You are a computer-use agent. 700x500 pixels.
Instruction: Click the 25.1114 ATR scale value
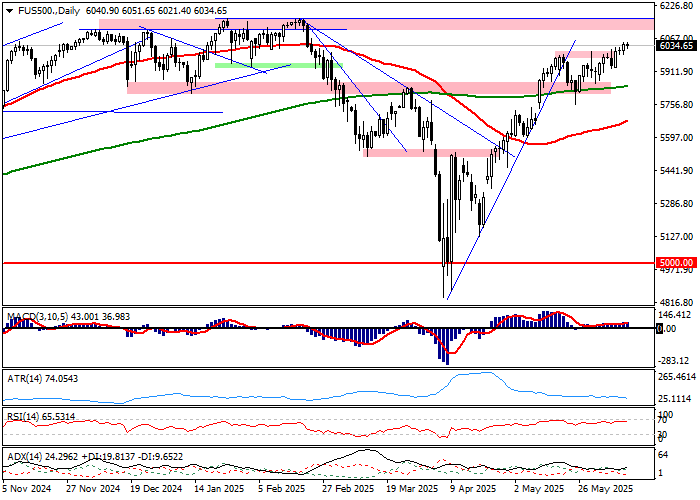(675, 398)
